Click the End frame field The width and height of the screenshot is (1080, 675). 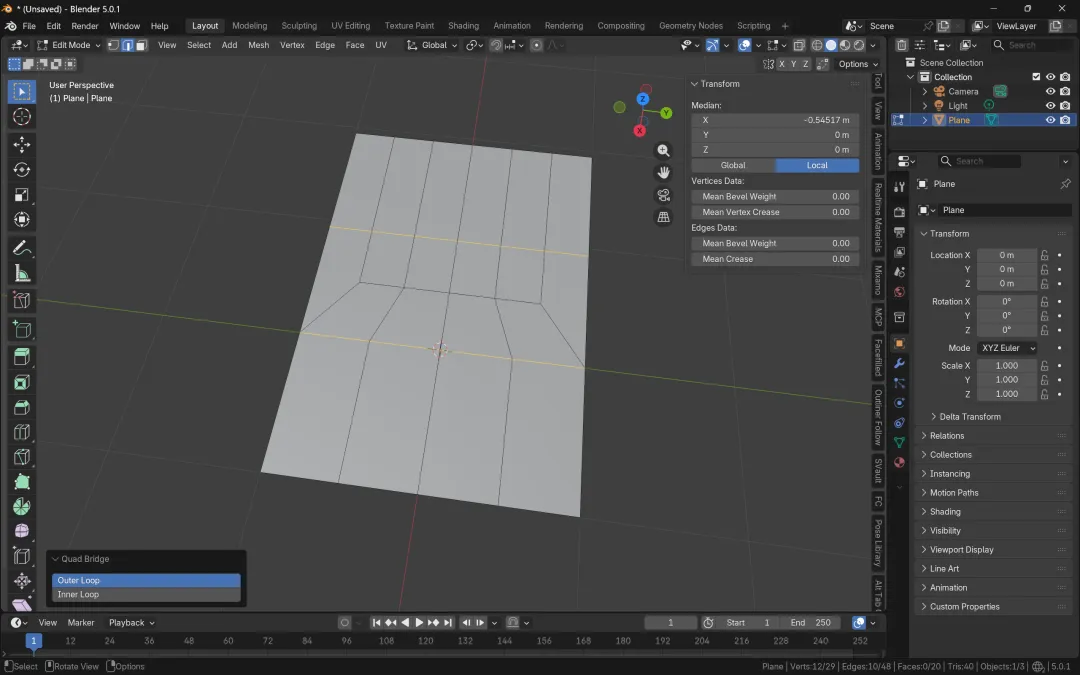(813, 623)
